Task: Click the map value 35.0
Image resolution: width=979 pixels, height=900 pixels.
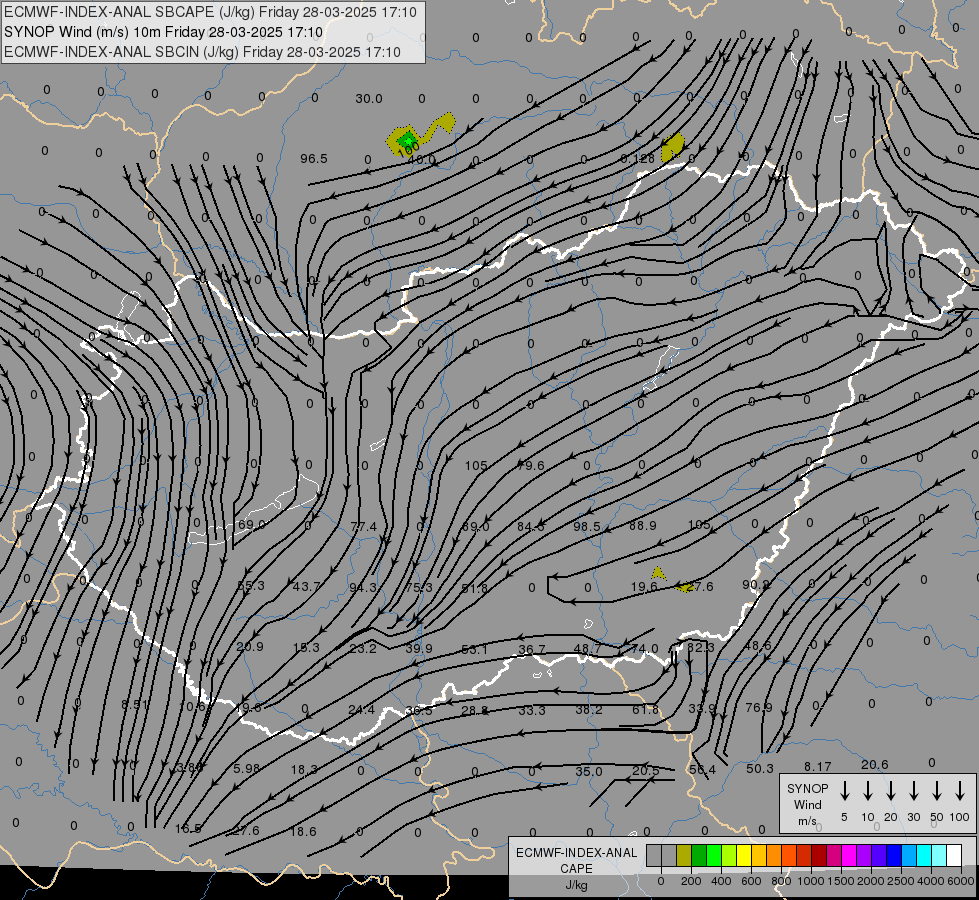Action: (x=589, y=771)
